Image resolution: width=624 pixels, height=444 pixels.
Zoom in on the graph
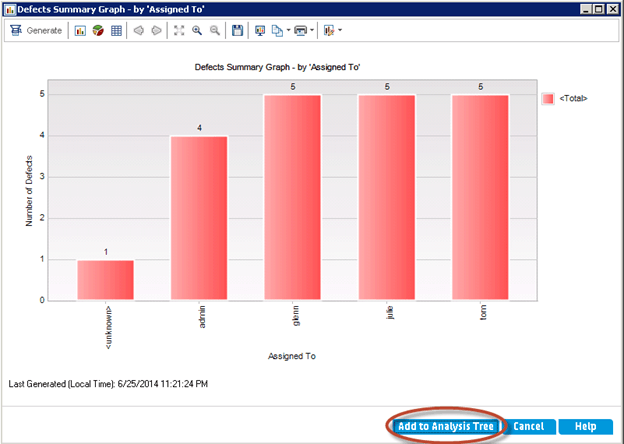(197, 31)
